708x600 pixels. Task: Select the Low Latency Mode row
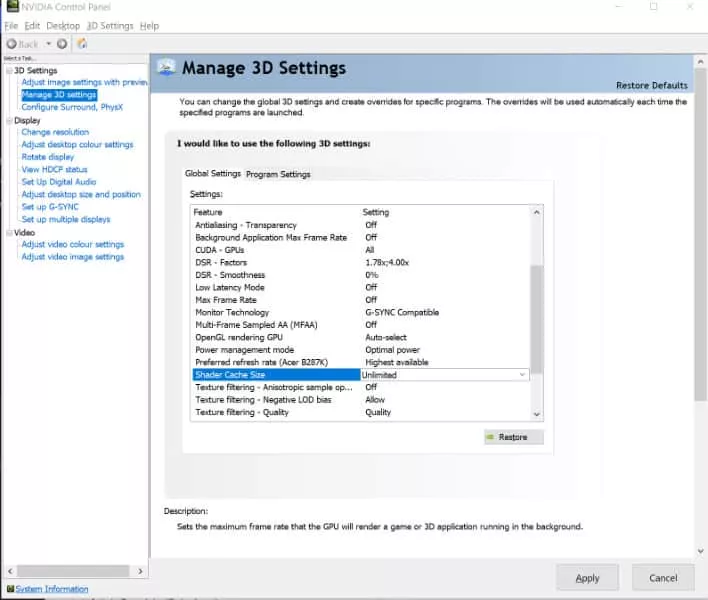(x=361, y=287)
